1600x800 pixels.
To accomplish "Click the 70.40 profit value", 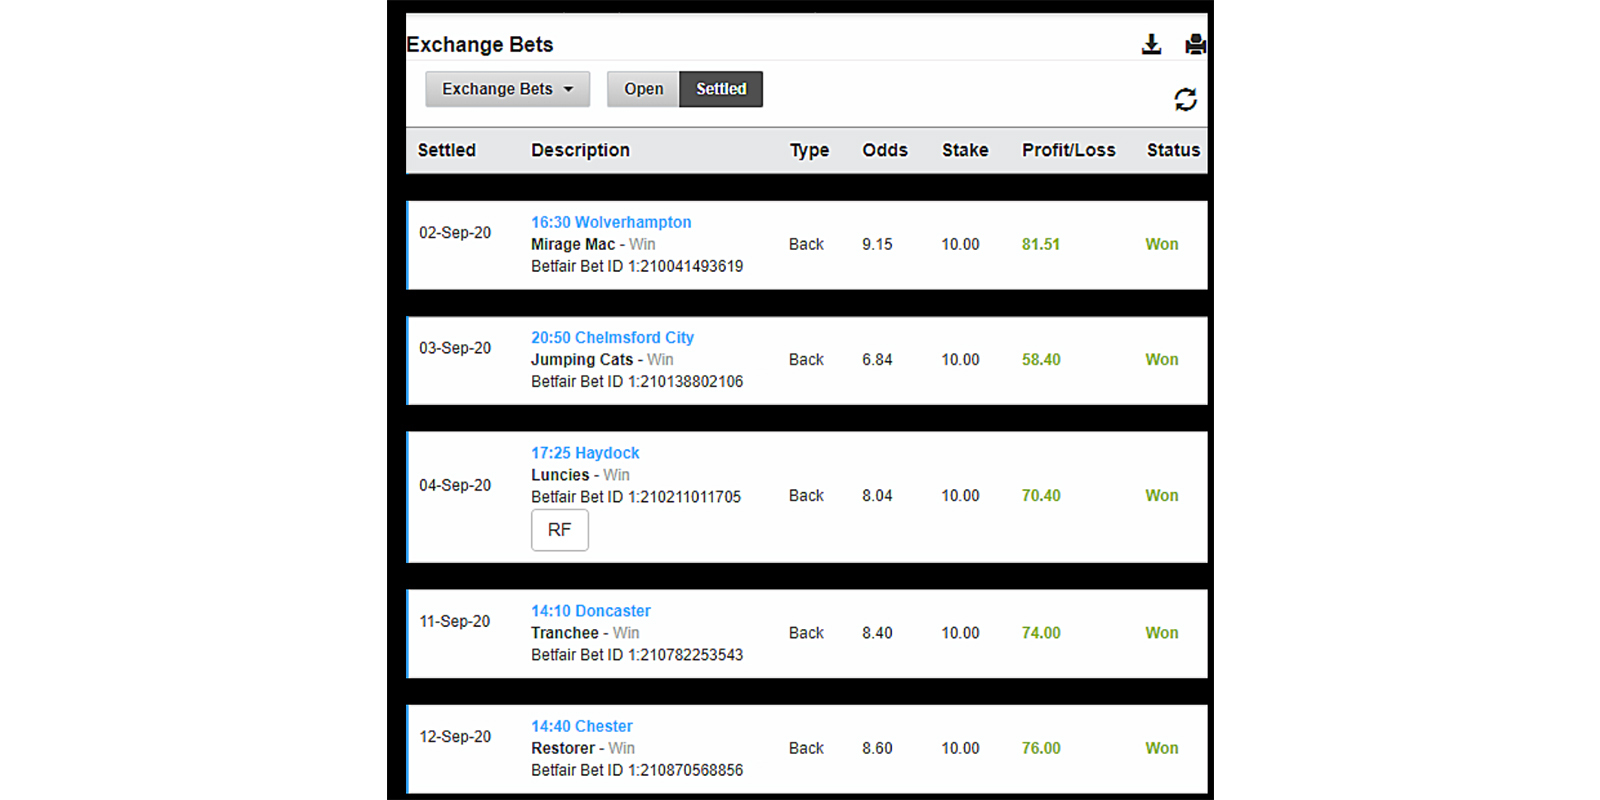I will point(1041,496).
